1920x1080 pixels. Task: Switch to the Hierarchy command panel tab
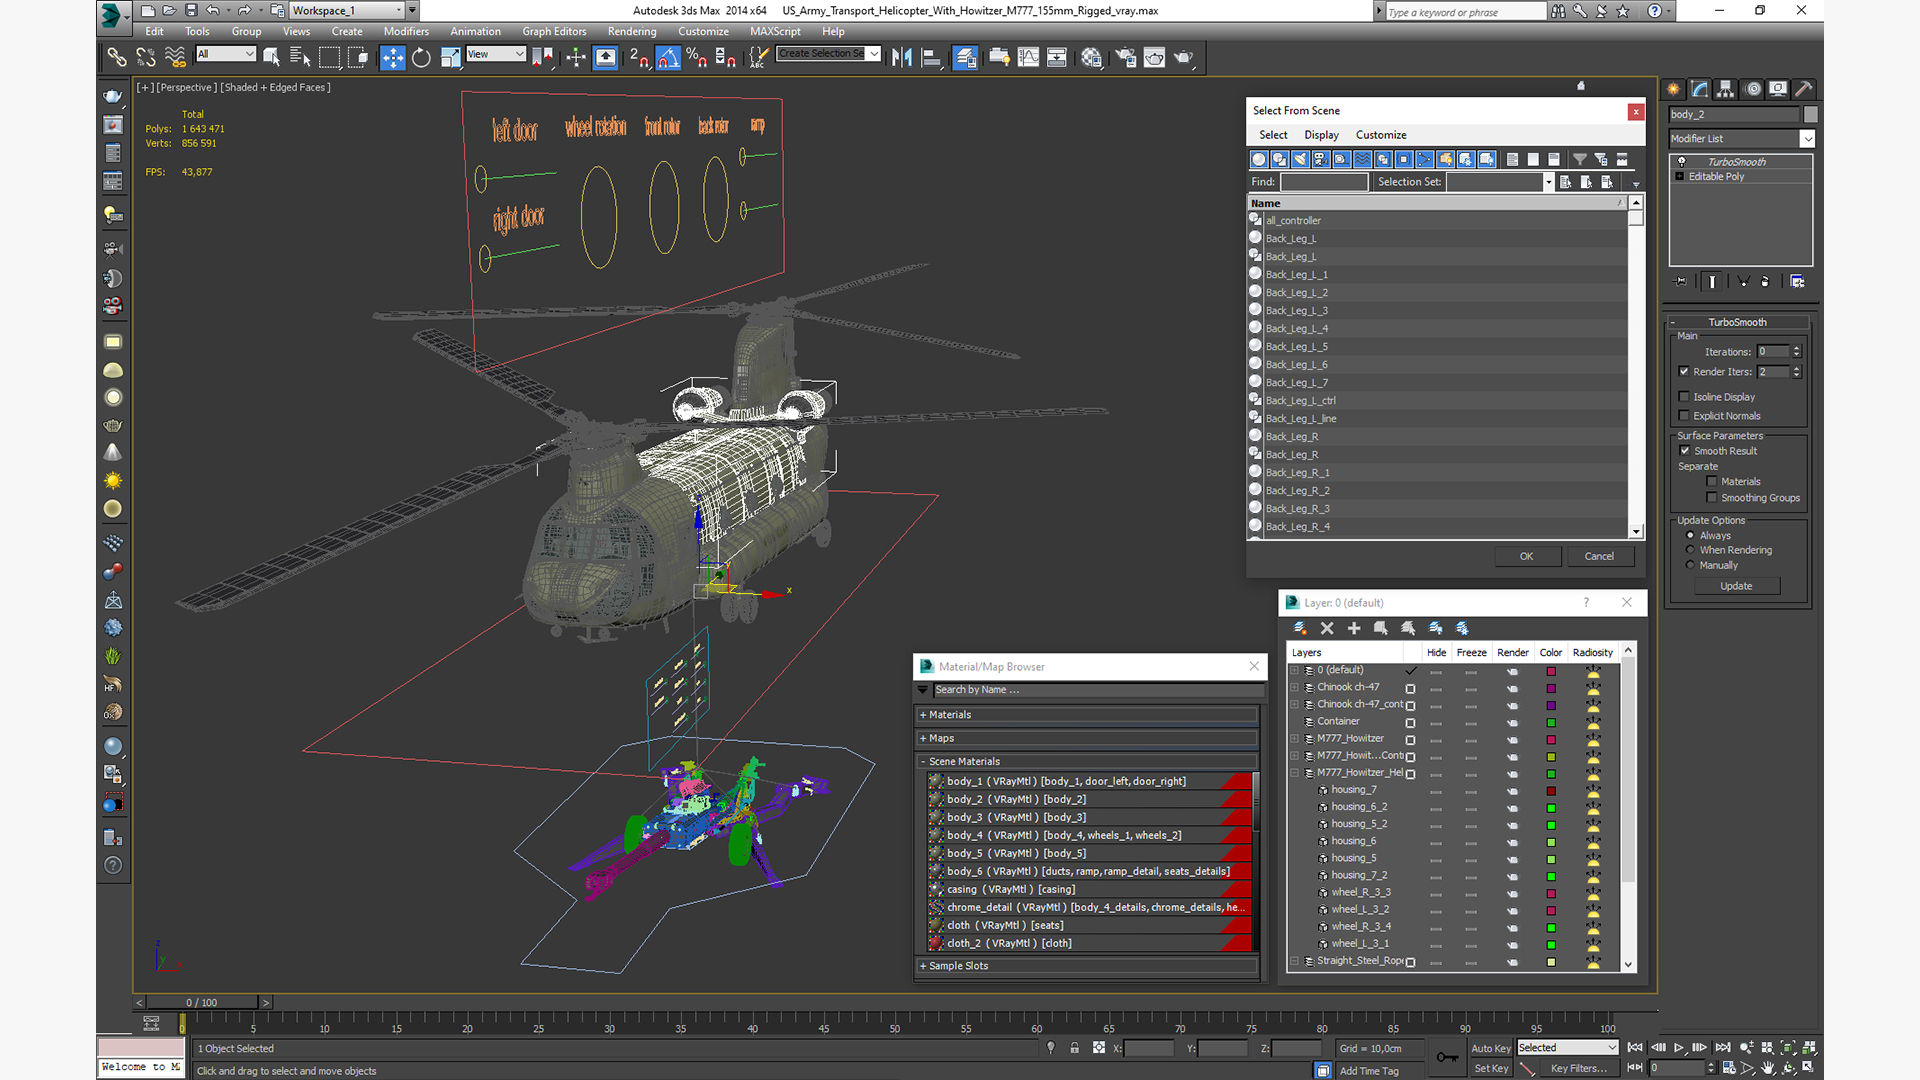1725,89
